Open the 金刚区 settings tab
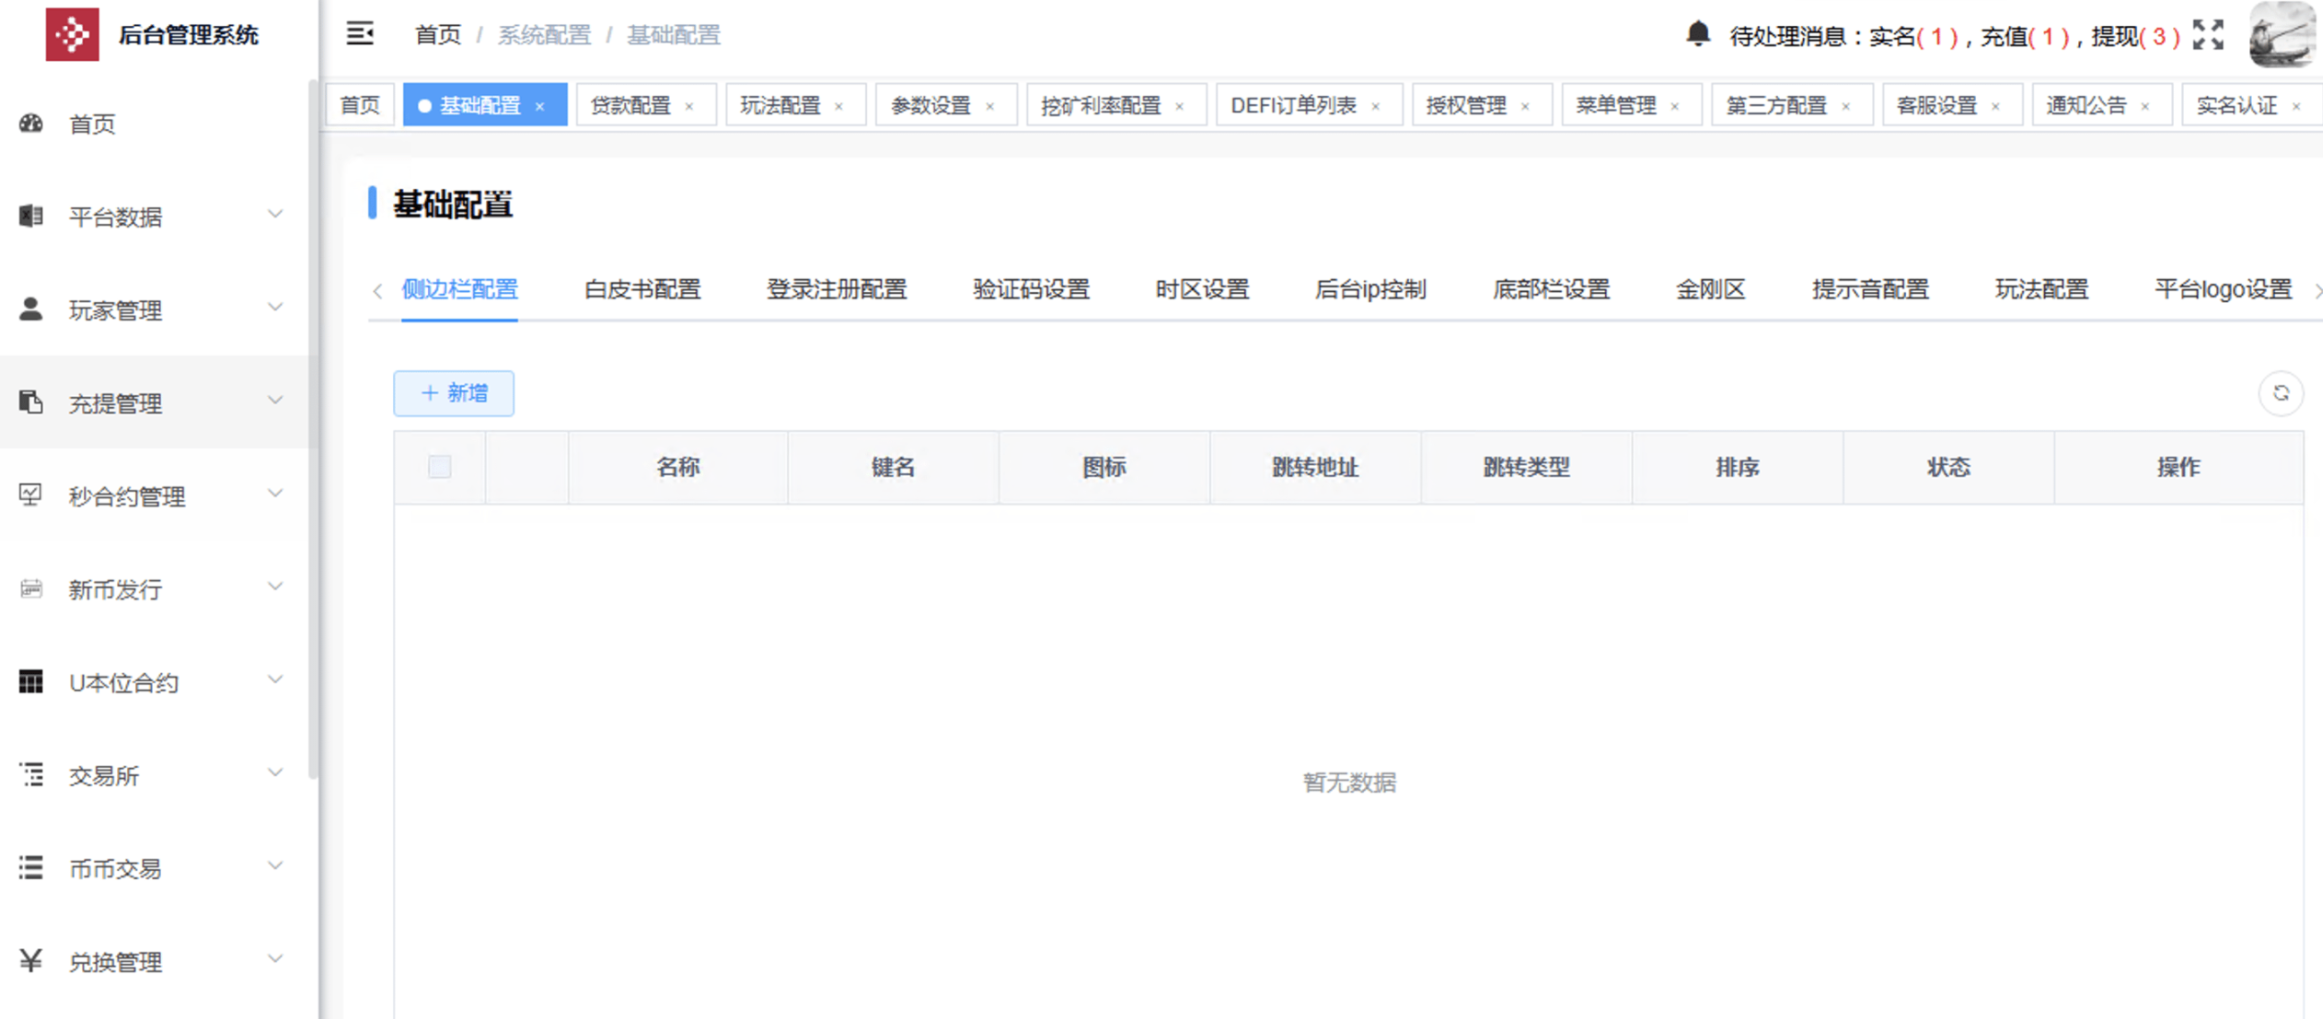The image size is (2323, 1019). [x=1710, y=290]
